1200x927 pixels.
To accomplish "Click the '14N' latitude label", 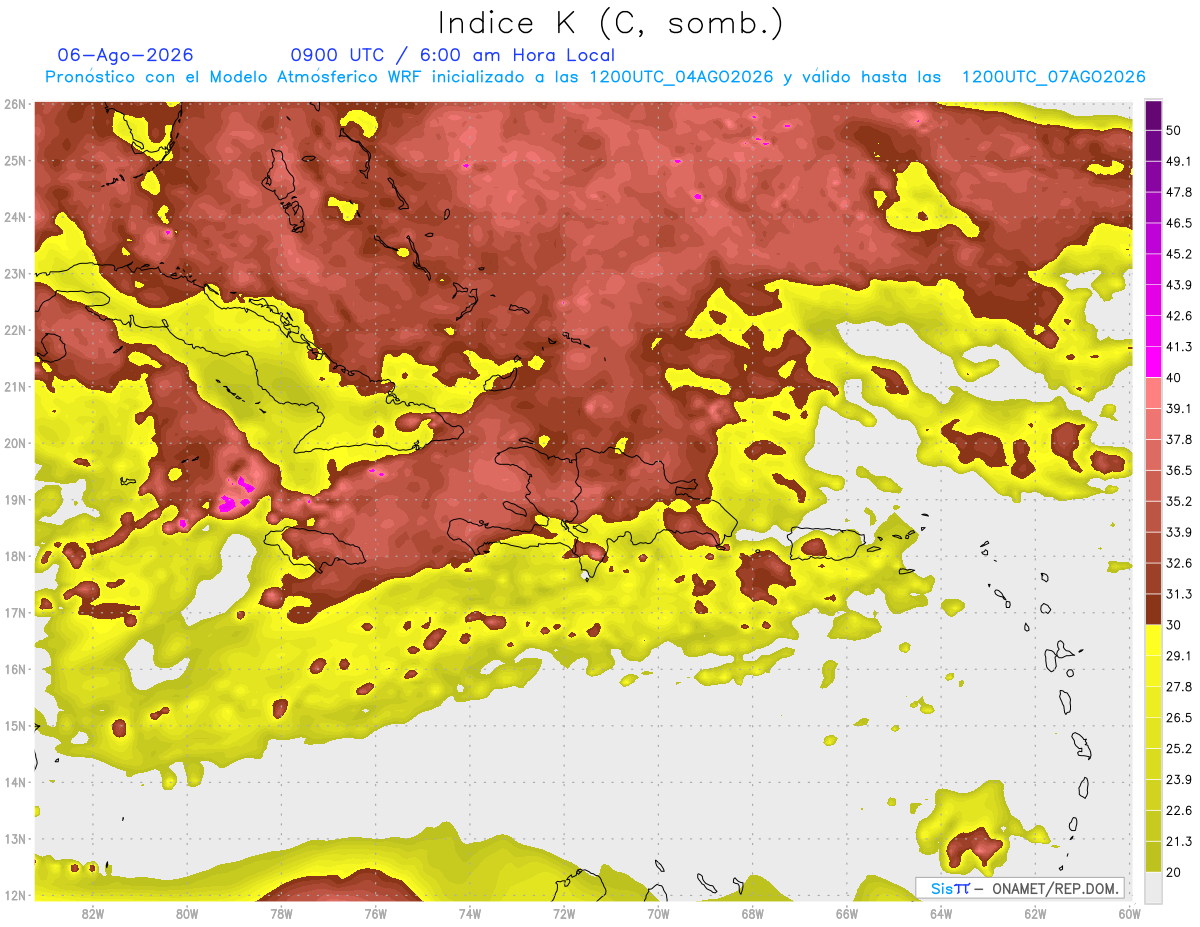I will (x=14, y=782).
